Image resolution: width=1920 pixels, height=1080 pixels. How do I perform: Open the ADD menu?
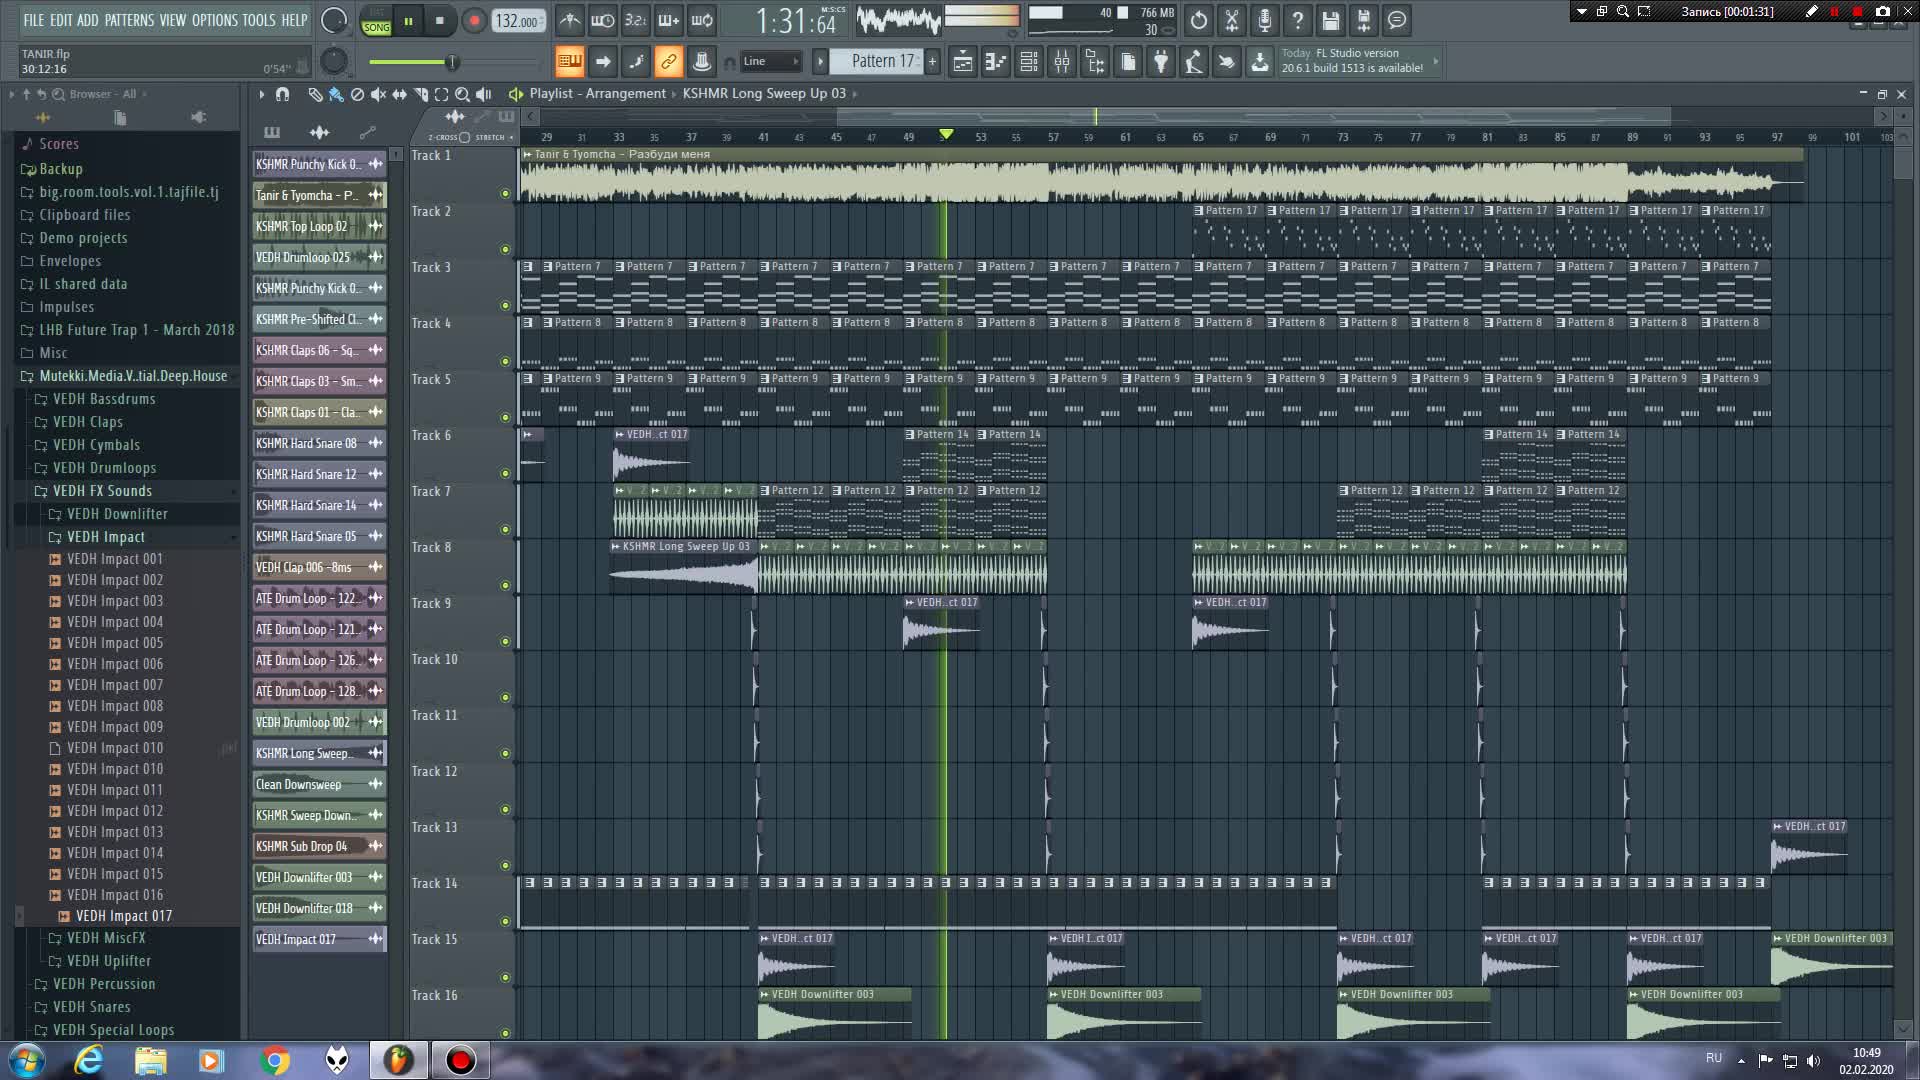(x=88, y=20)
